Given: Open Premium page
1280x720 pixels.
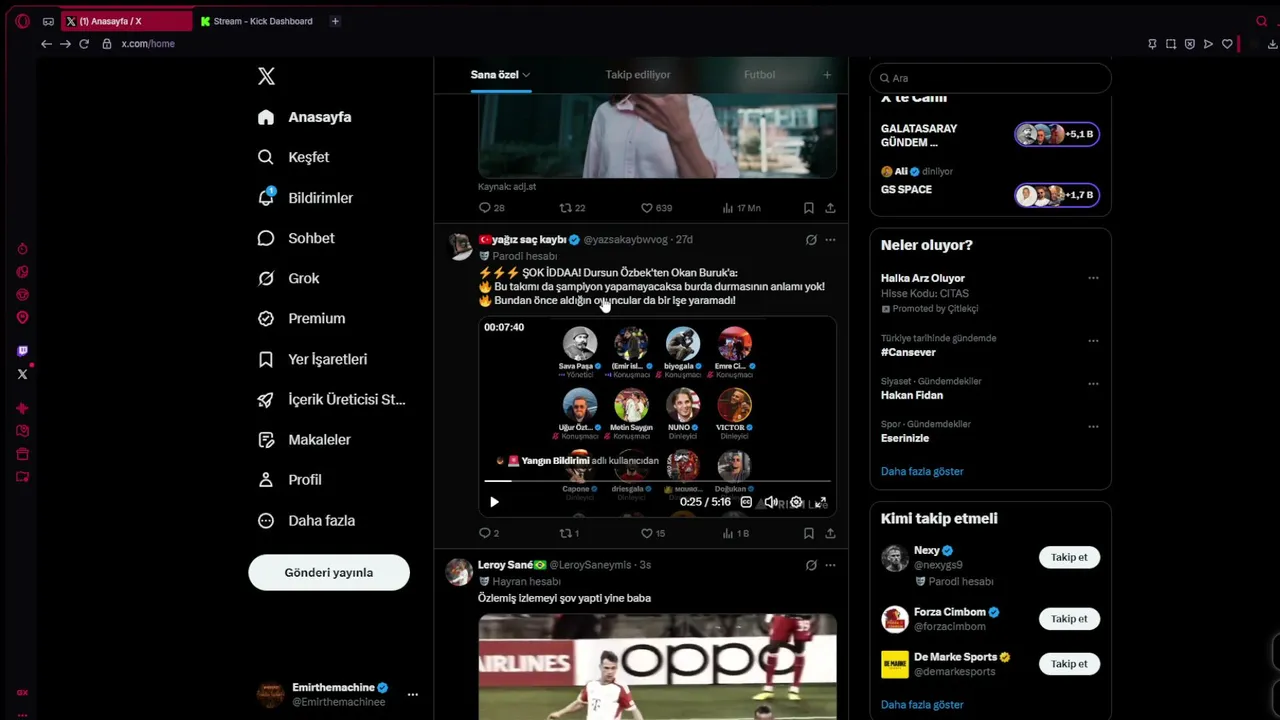Looking at the screenshot, I should pos(302,318).
